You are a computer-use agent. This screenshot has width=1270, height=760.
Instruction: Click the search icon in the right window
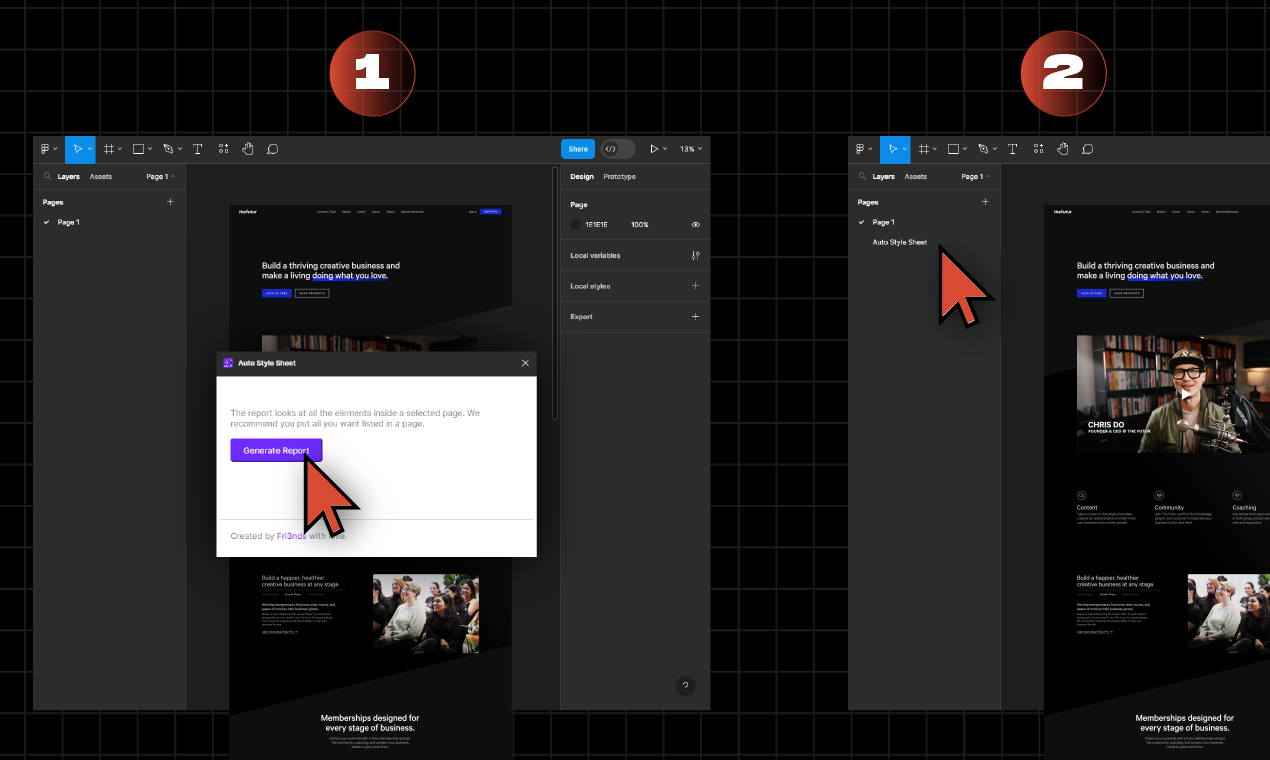coord(862,176)
